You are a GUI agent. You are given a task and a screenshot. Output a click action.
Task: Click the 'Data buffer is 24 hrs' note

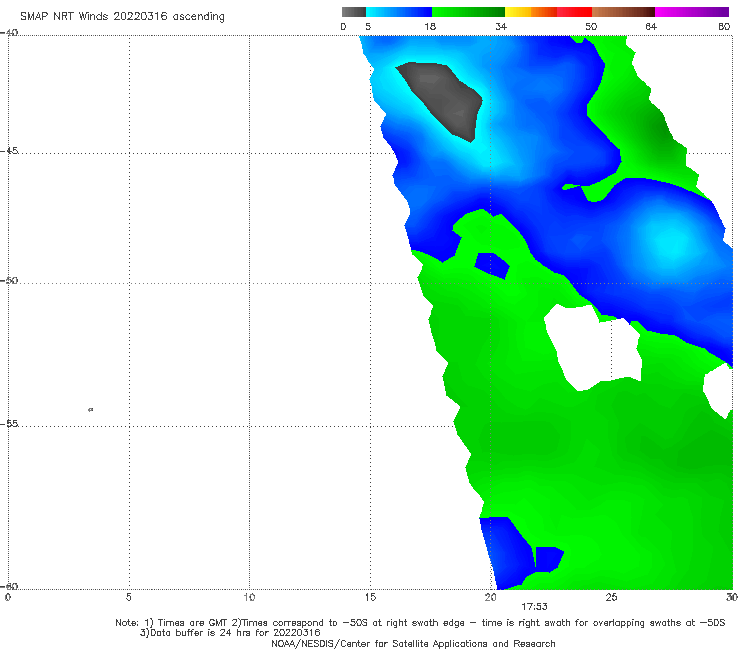[x=230, y=633]
